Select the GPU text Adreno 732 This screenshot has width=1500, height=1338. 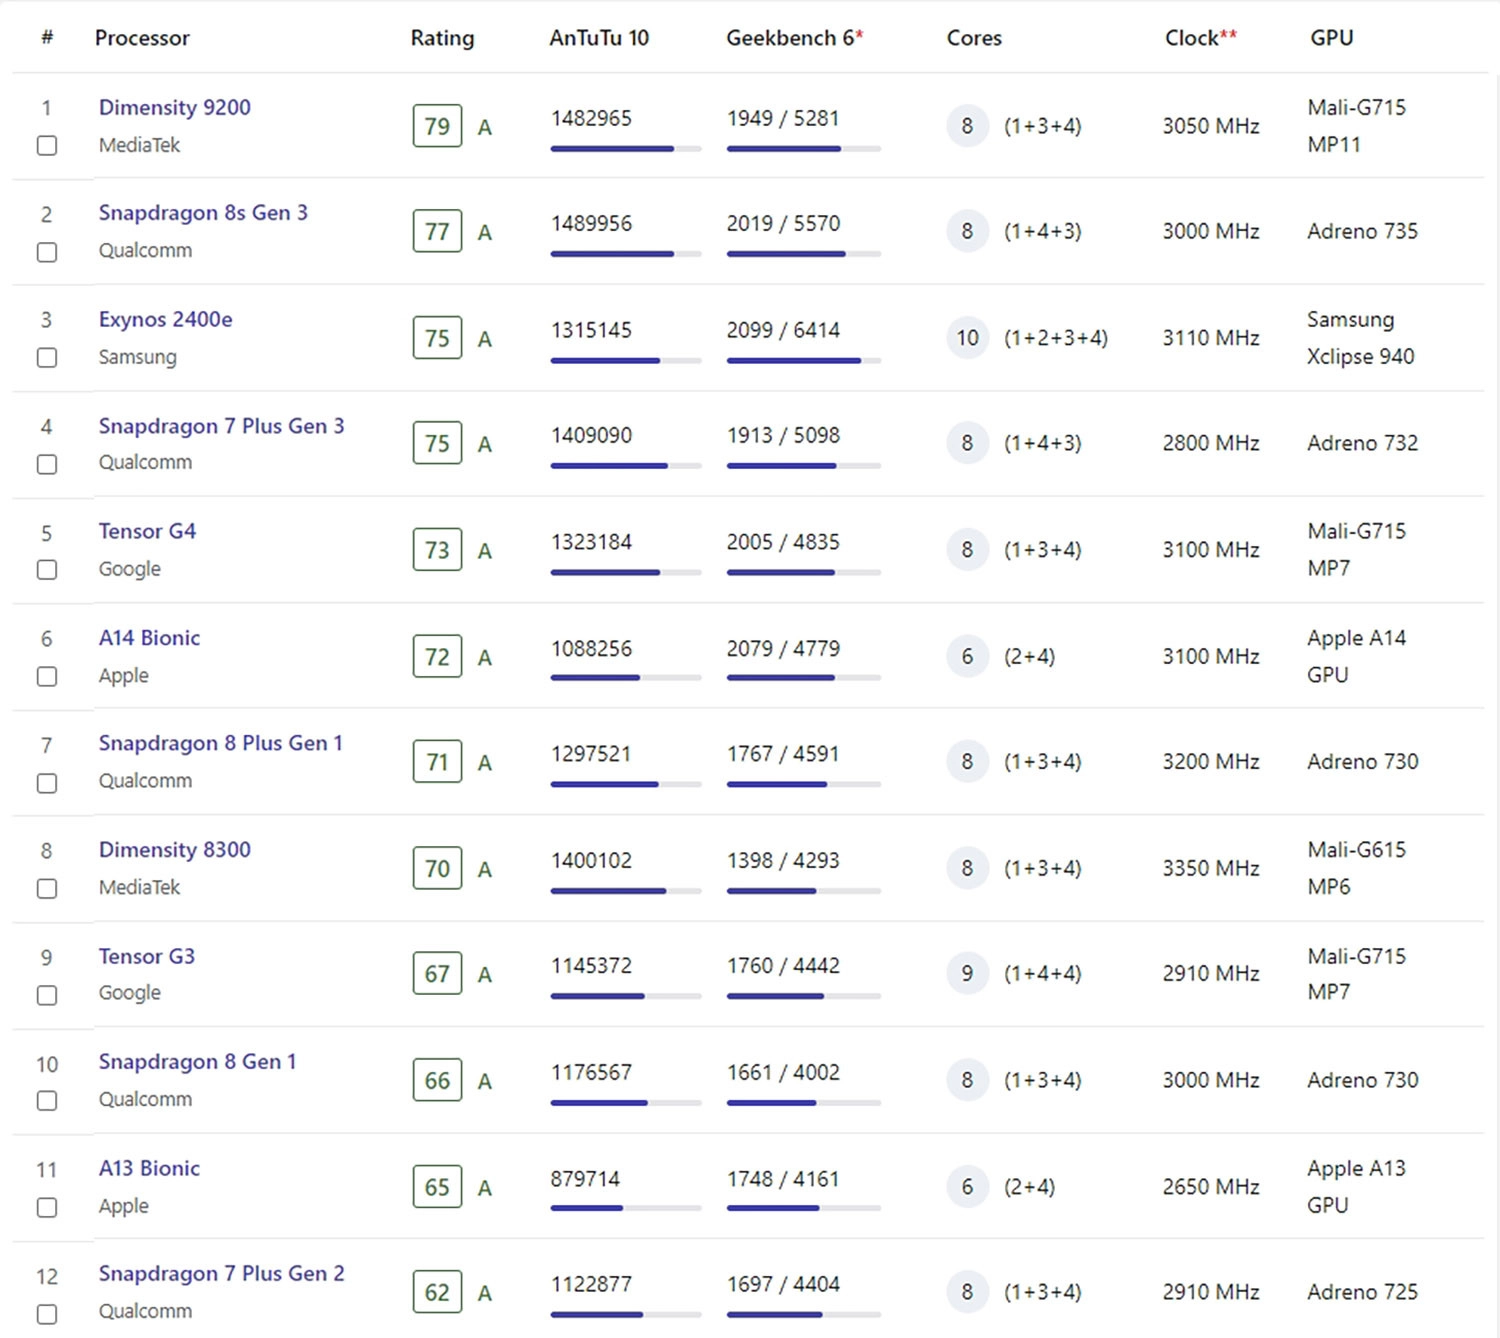click(1362, 444)
